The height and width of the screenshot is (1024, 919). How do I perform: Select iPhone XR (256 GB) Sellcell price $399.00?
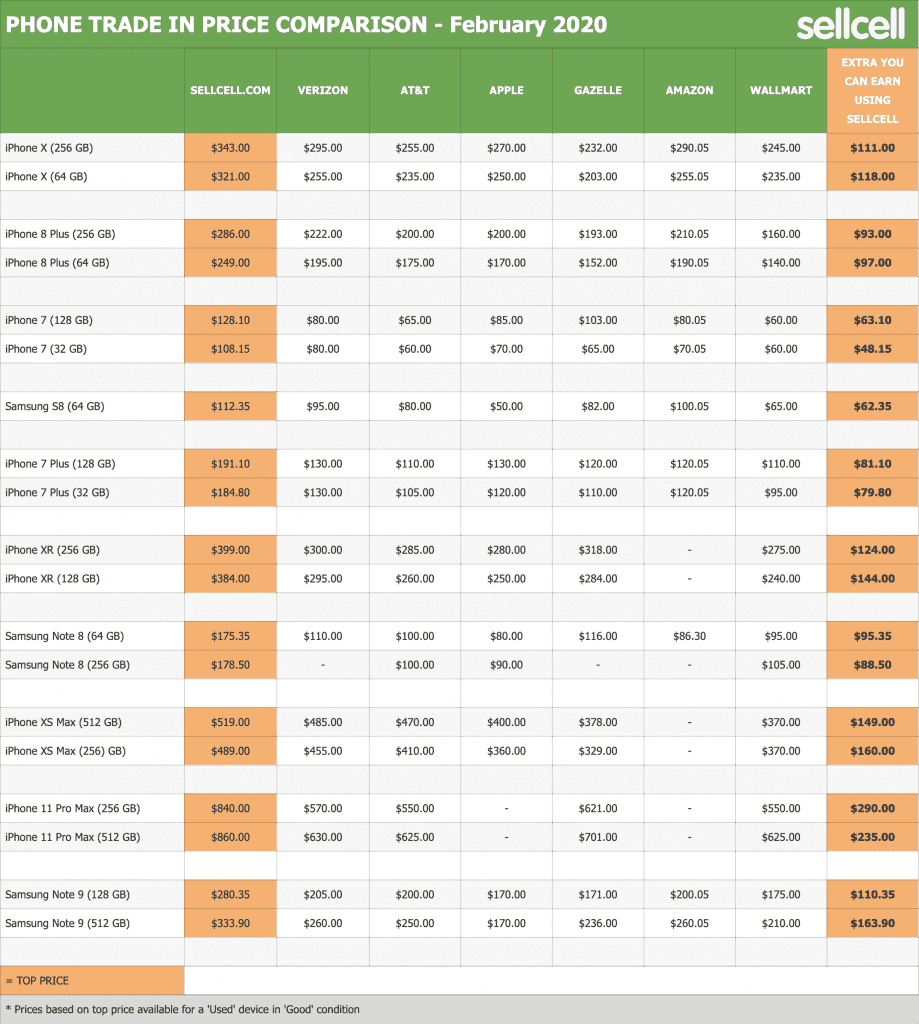click(231, 550)
